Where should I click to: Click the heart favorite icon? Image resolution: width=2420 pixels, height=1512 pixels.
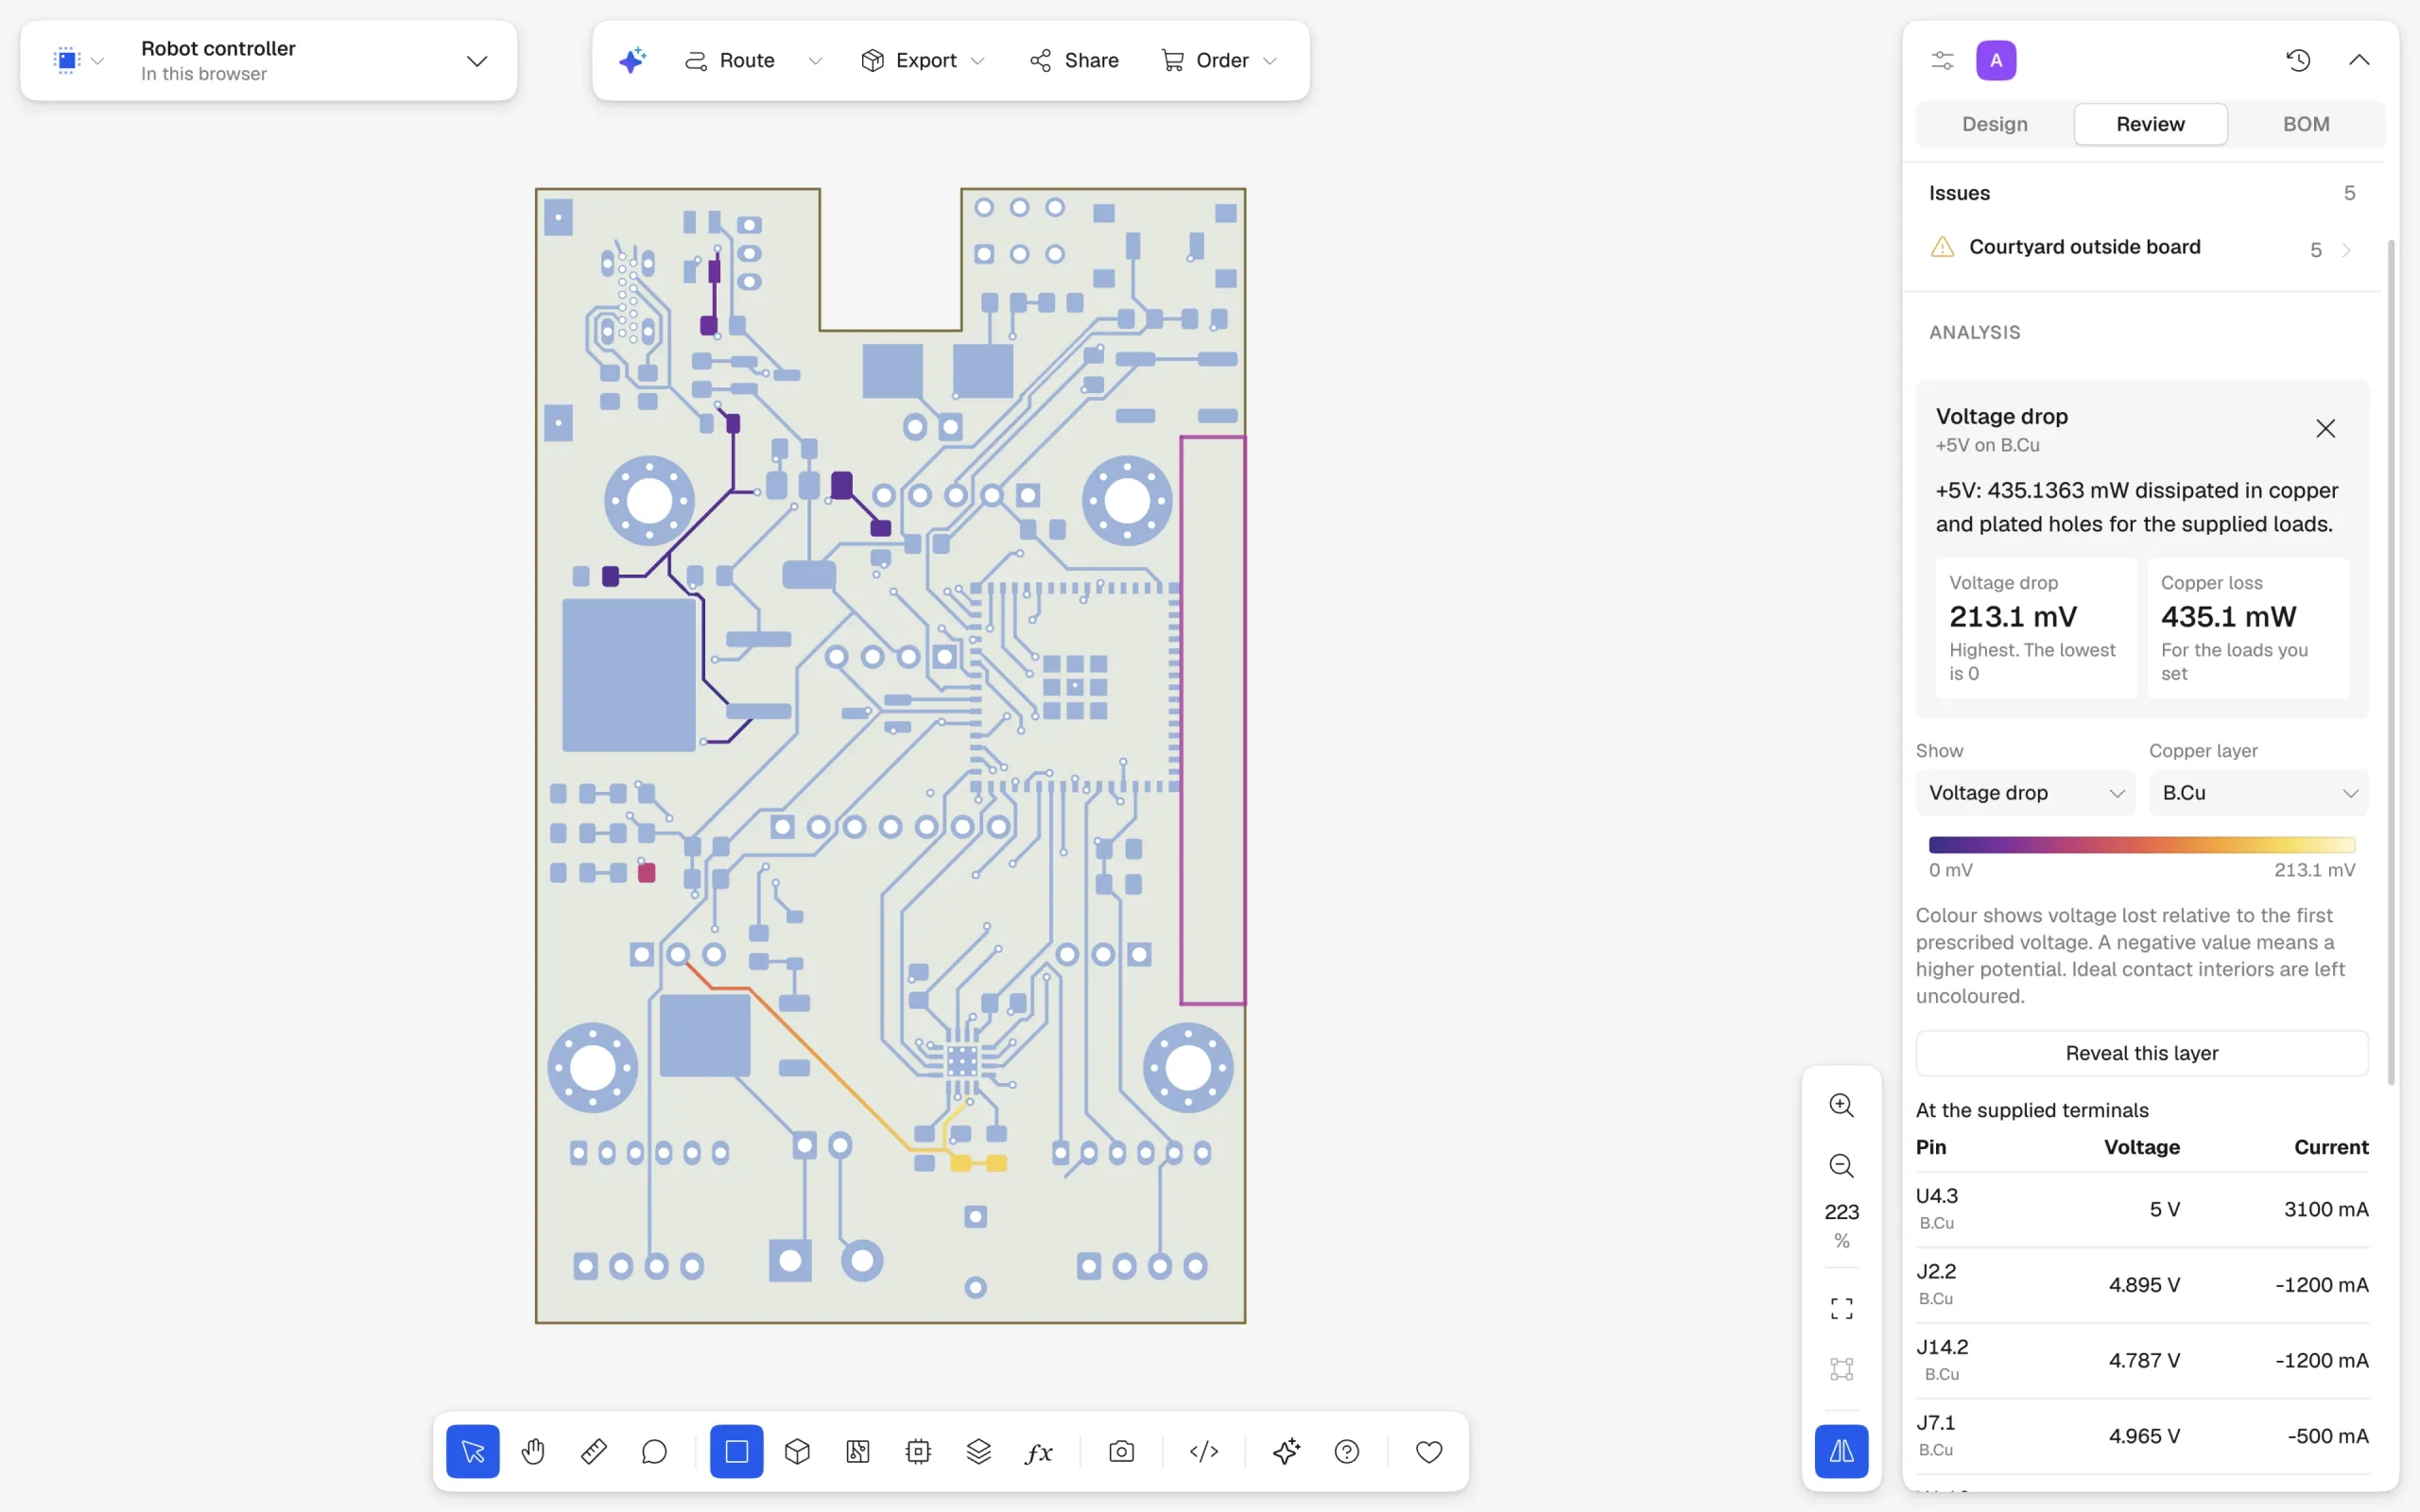(x=1429, y=1451)
